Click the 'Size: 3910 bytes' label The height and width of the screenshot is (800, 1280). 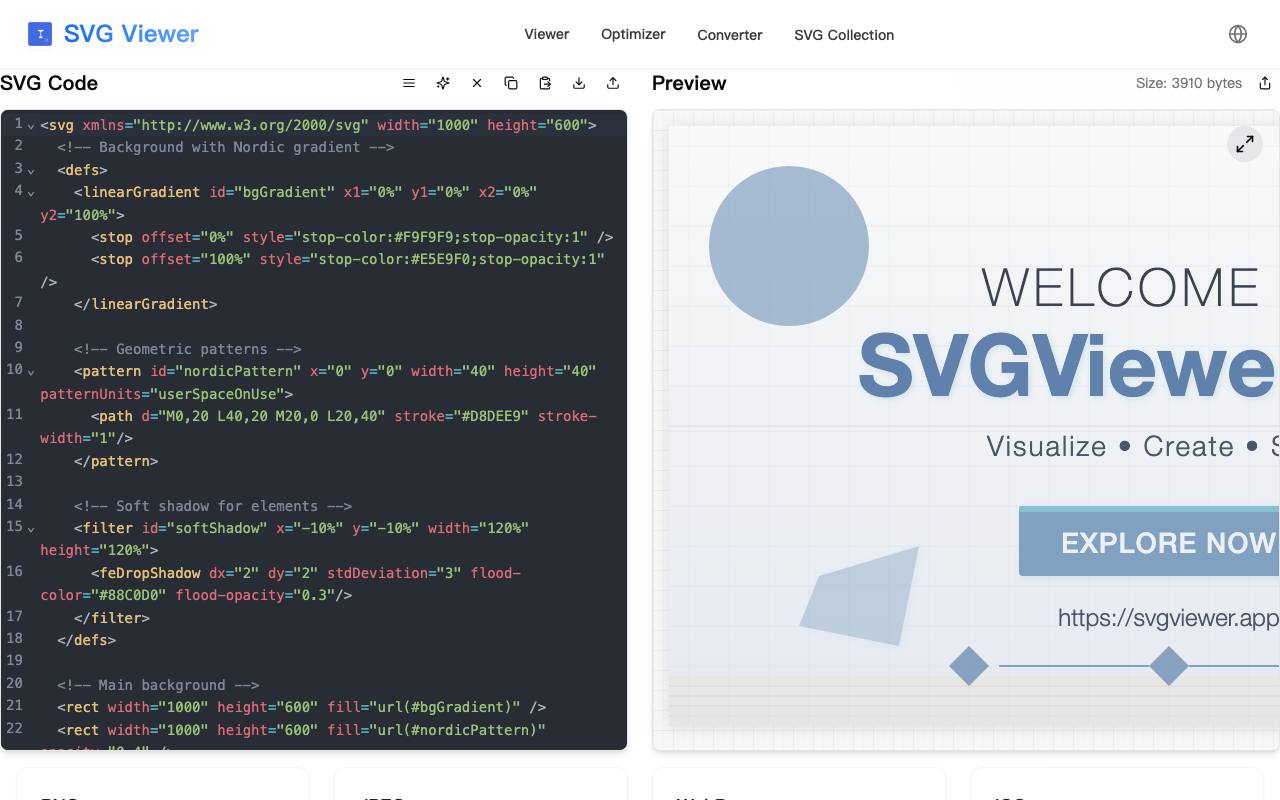point(1189,83)
